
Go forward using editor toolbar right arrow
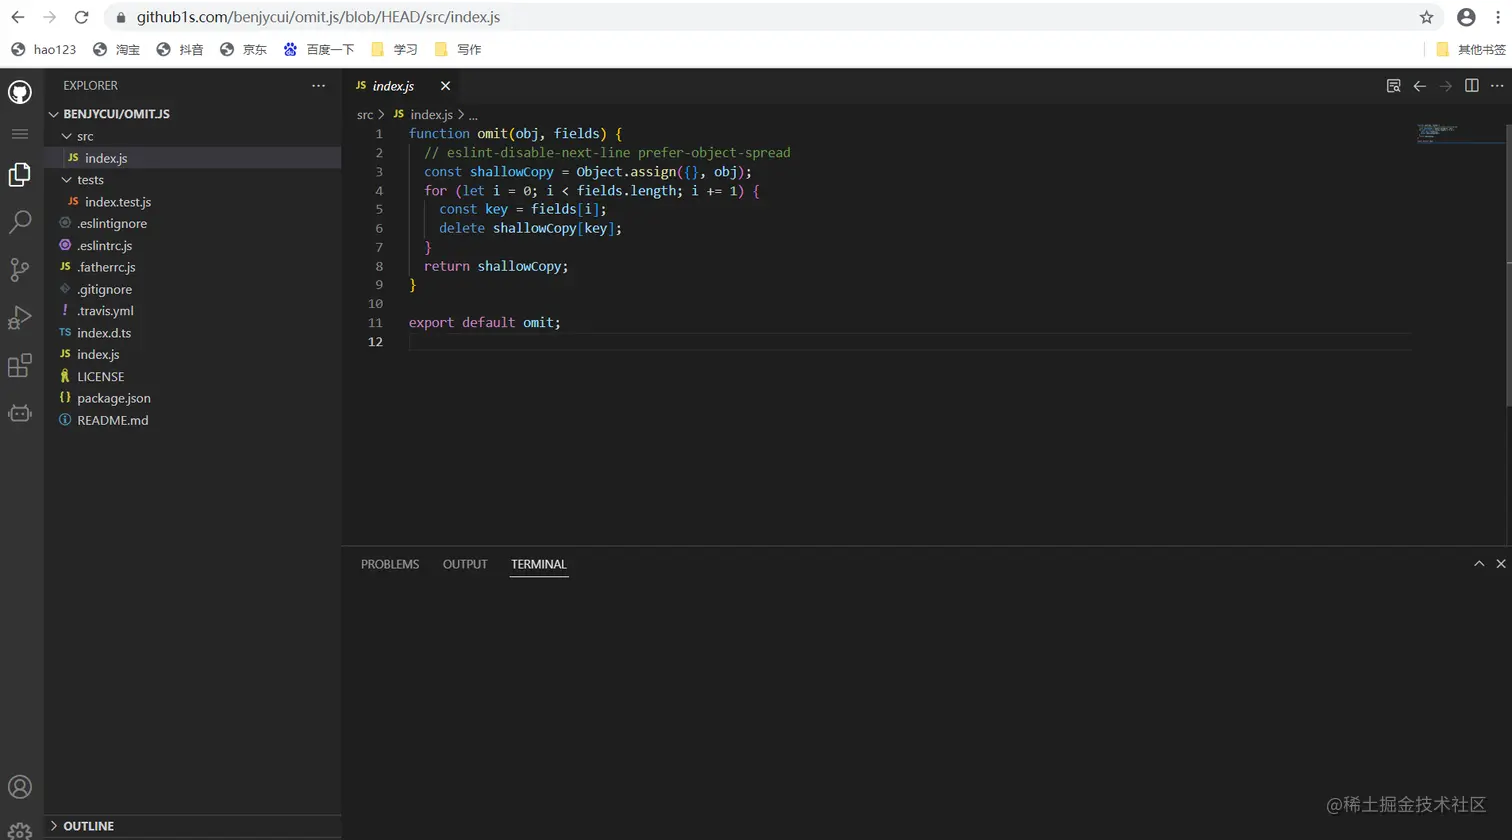click(x=1445, y=86)
